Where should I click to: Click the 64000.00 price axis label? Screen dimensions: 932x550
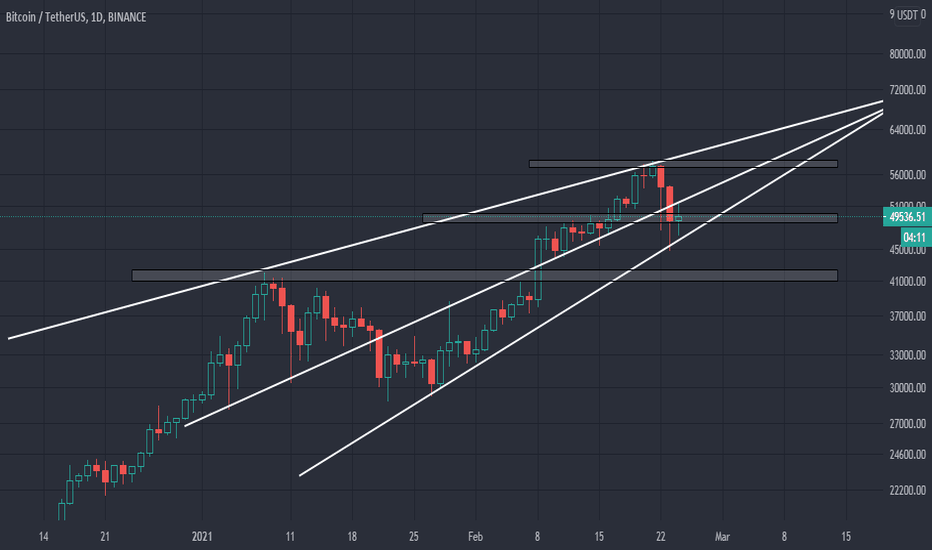point(908,130)
